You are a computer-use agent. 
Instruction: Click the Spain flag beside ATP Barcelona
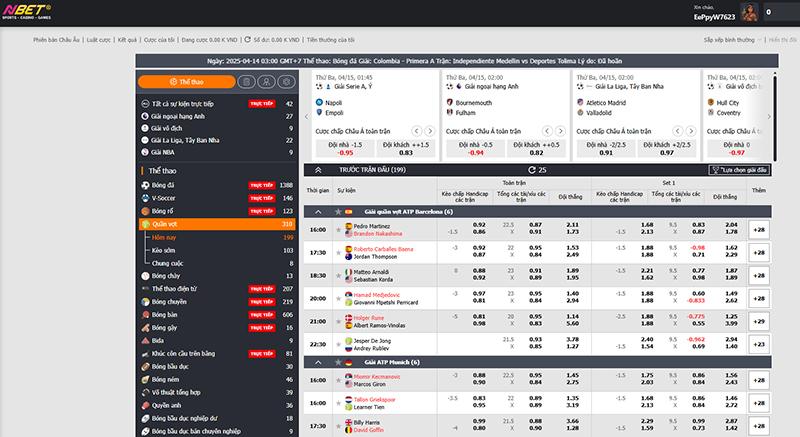coord(348,212)
